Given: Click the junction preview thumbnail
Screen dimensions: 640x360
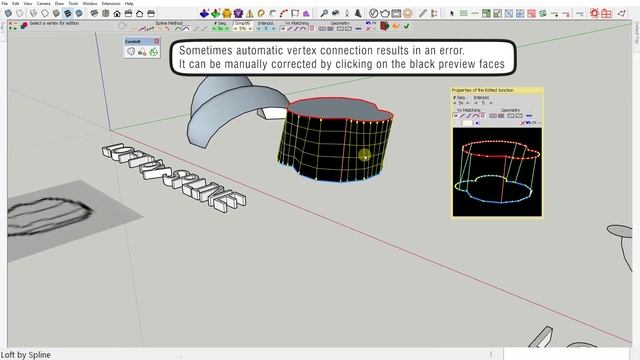Looking at the screenshot, I should pyautogui.click(x=497, y=172).
